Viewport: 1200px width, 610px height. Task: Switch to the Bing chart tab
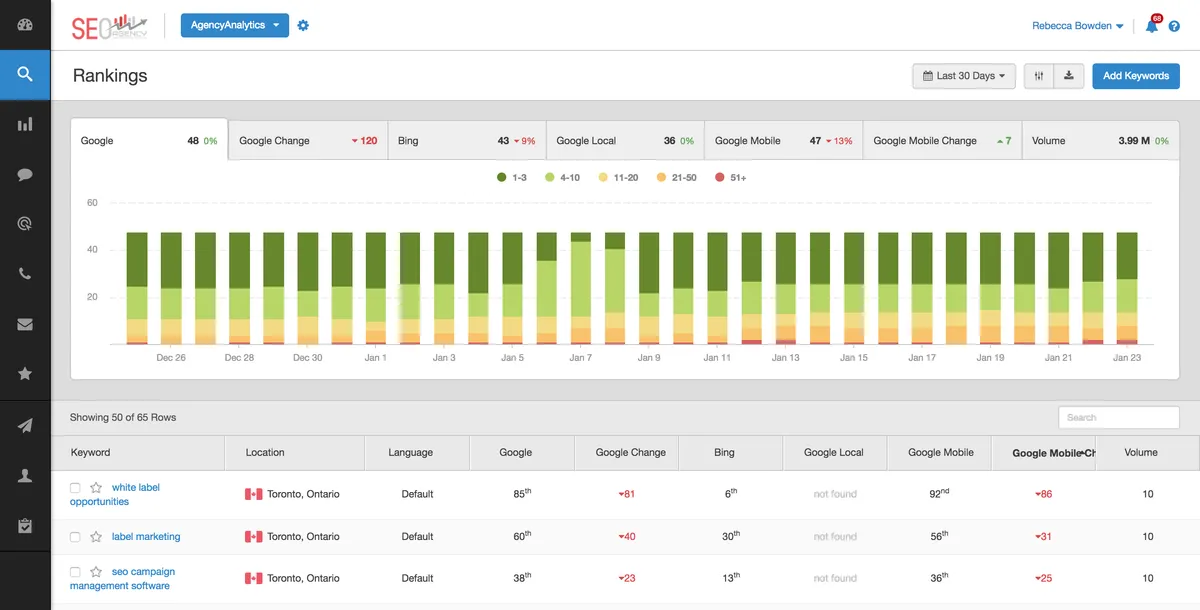point(465,141)
